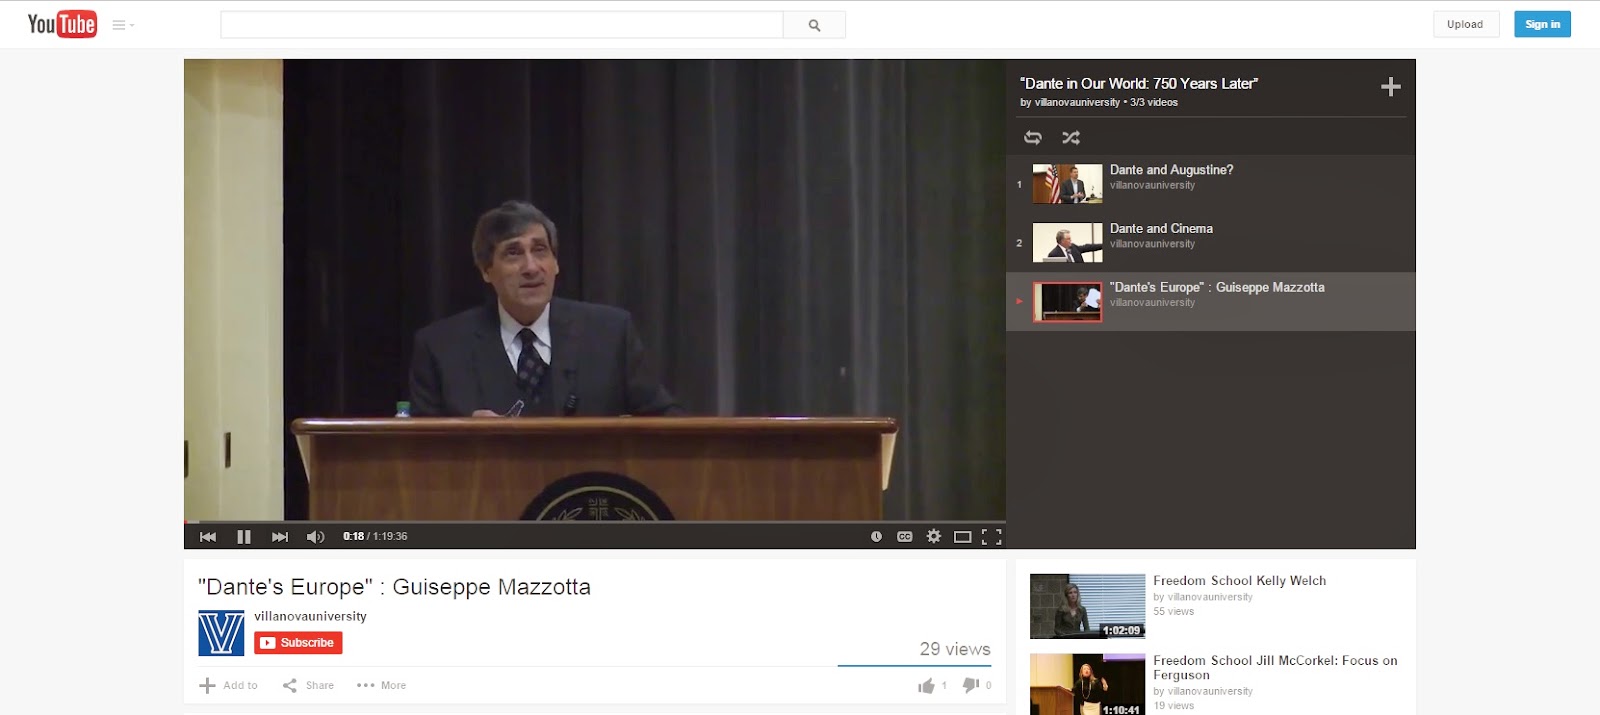
Task: Open 'Freedom School Kelly Welch' thumbnail
Action: (x=1087, y=606)
